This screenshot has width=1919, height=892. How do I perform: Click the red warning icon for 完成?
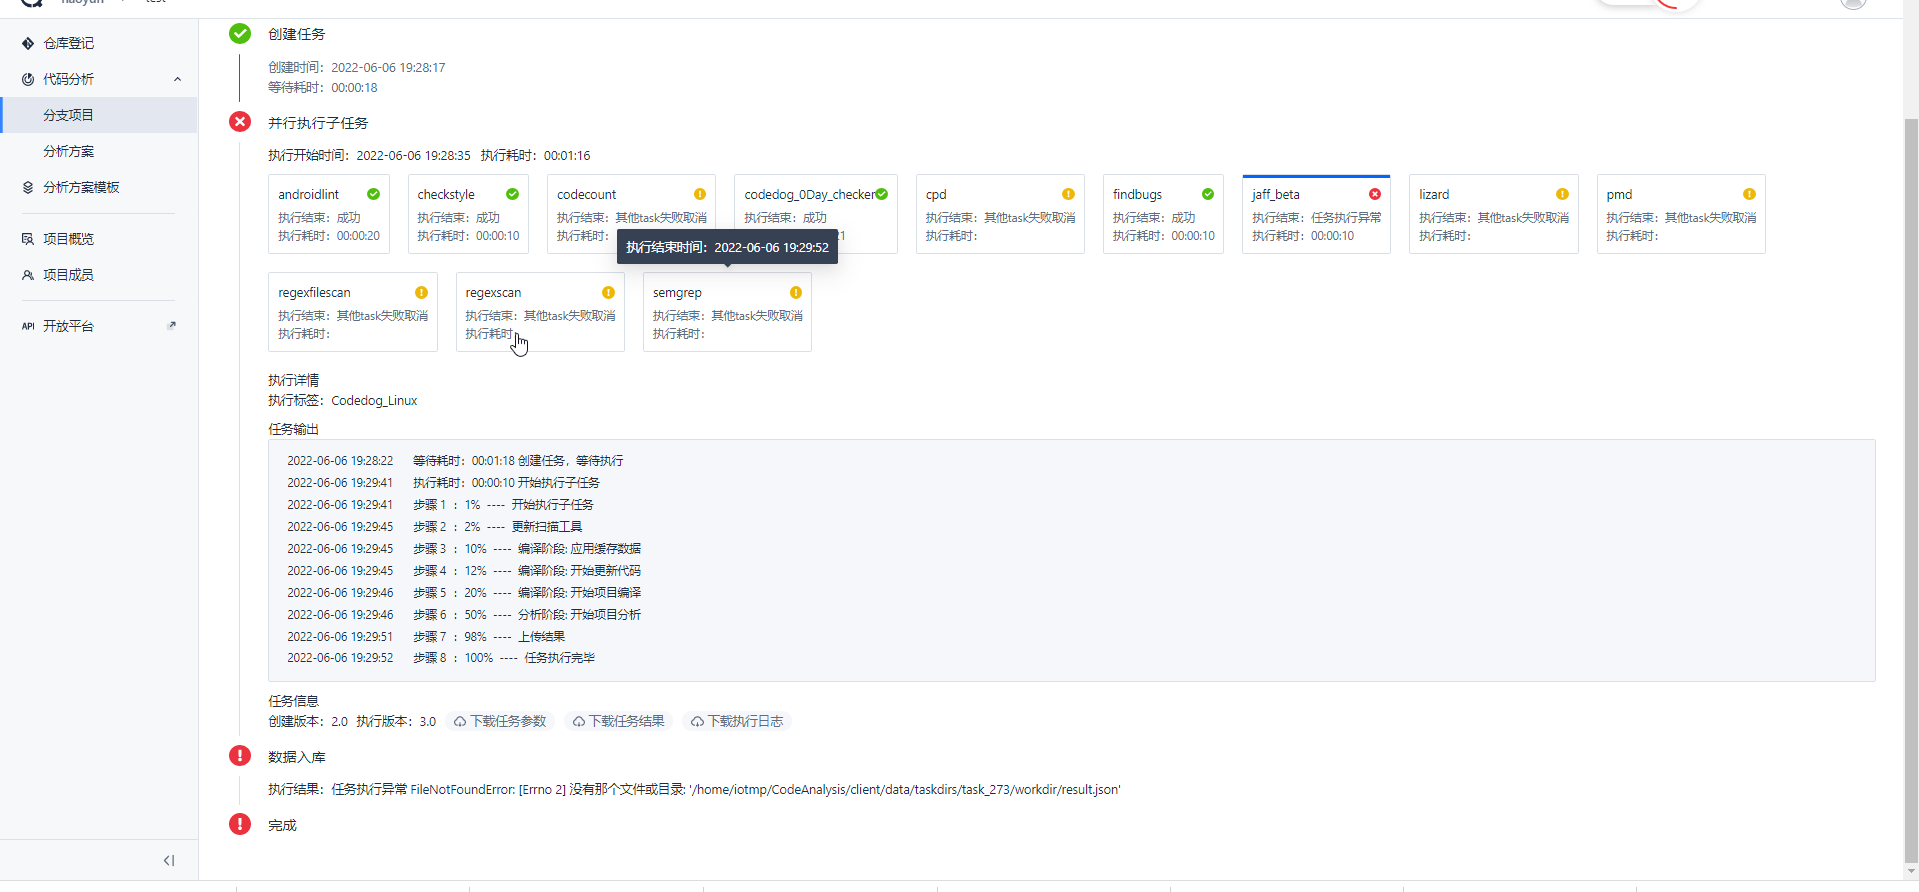click(x=240, y=824)
